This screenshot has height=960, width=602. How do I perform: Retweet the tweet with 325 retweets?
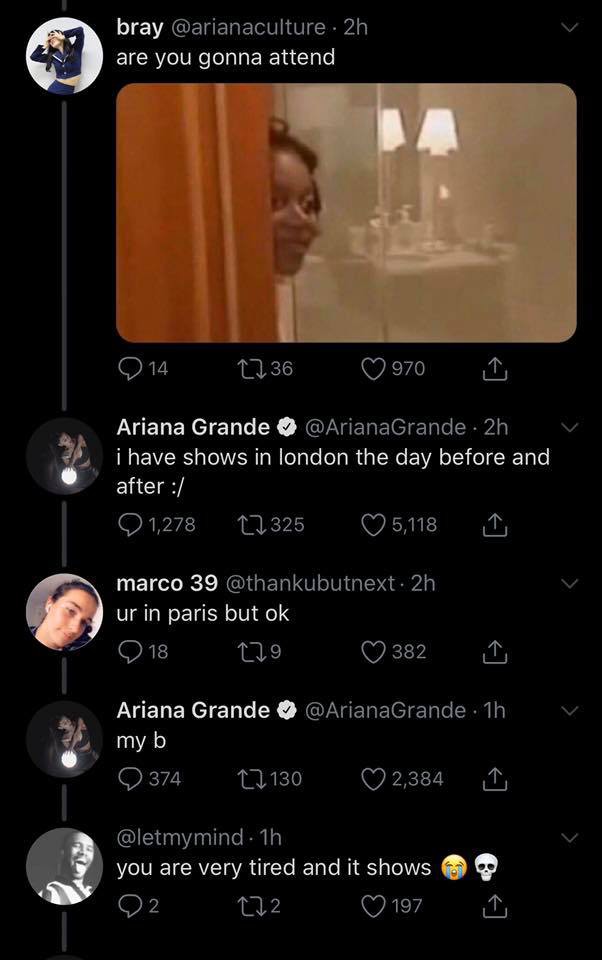249,525
